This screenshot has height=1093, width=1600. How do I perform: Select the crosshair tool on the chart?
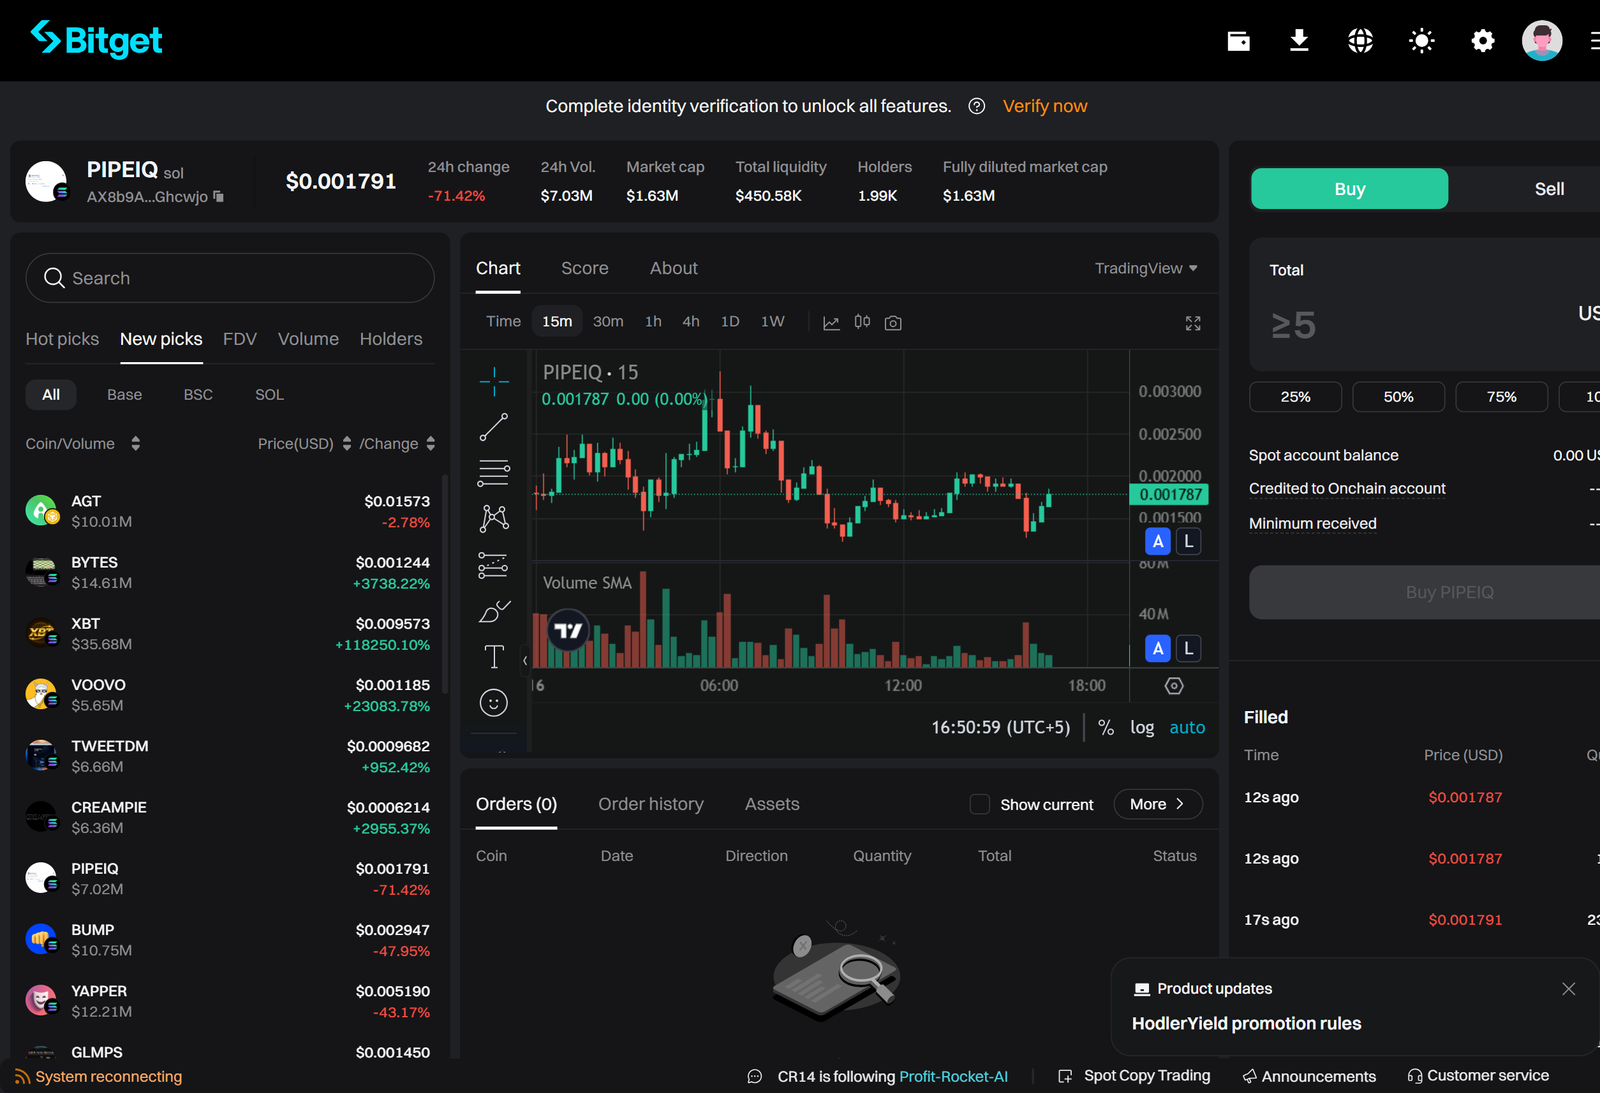pos(494,381)
